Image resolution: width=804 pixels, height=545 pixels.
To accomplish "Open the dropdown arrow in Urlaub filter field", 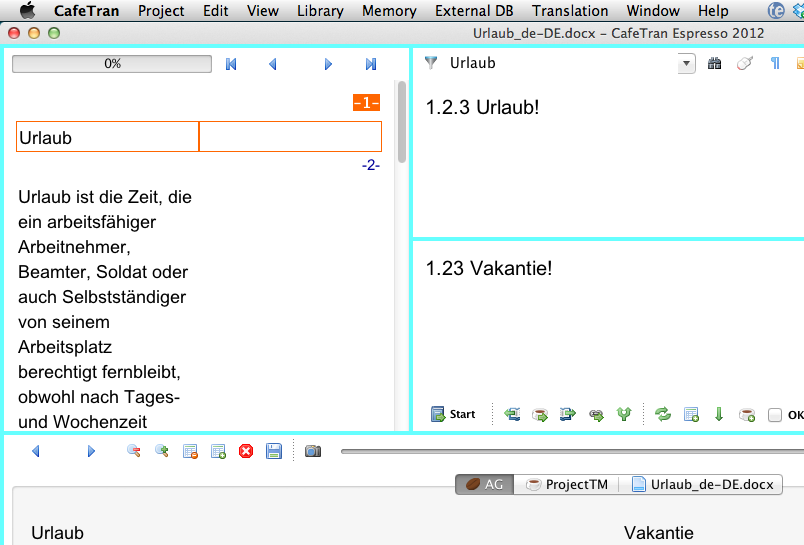I will [686, 64].
